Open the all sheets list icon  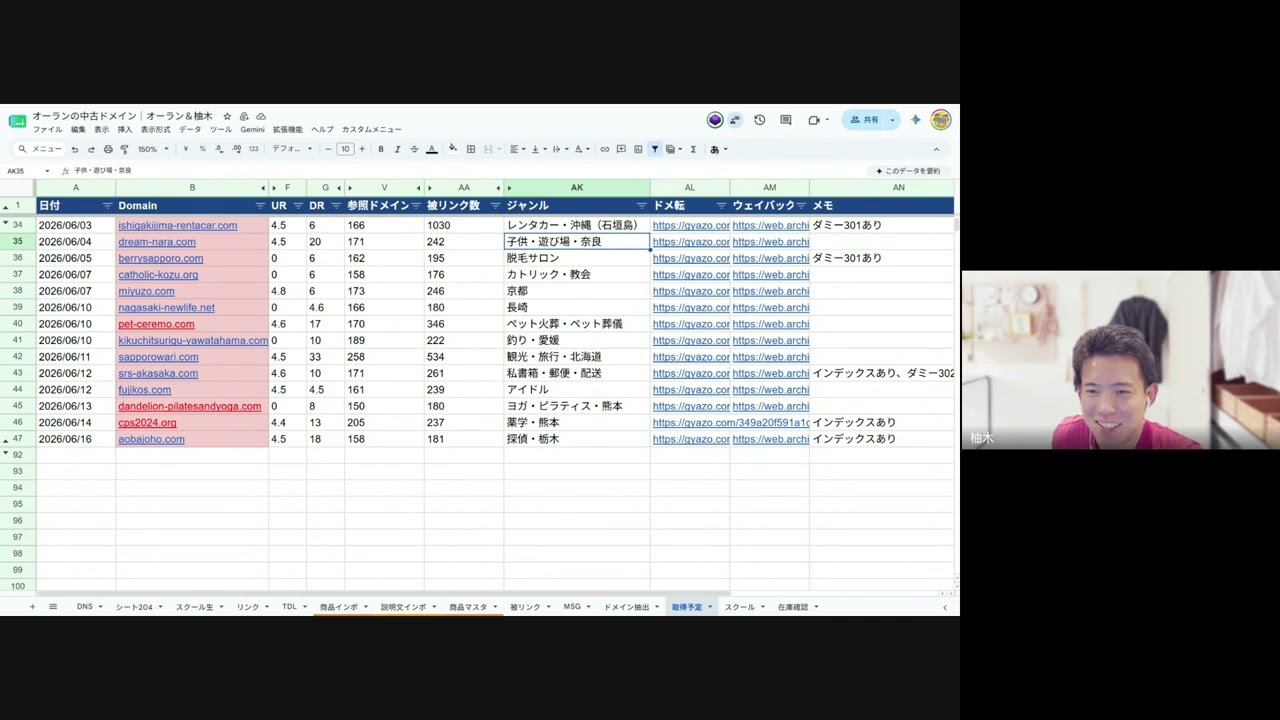point(53,607)
